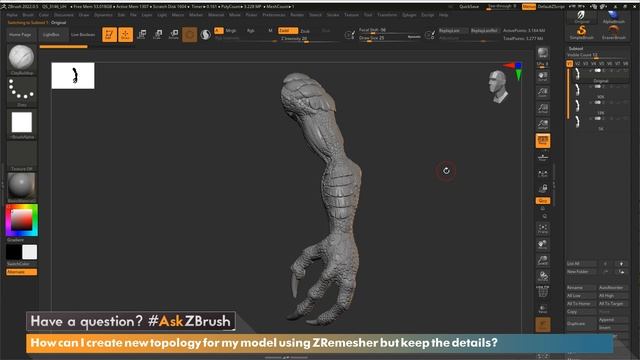Toggle Edit mode button
The image size is (640, 360).
[109, 35]
